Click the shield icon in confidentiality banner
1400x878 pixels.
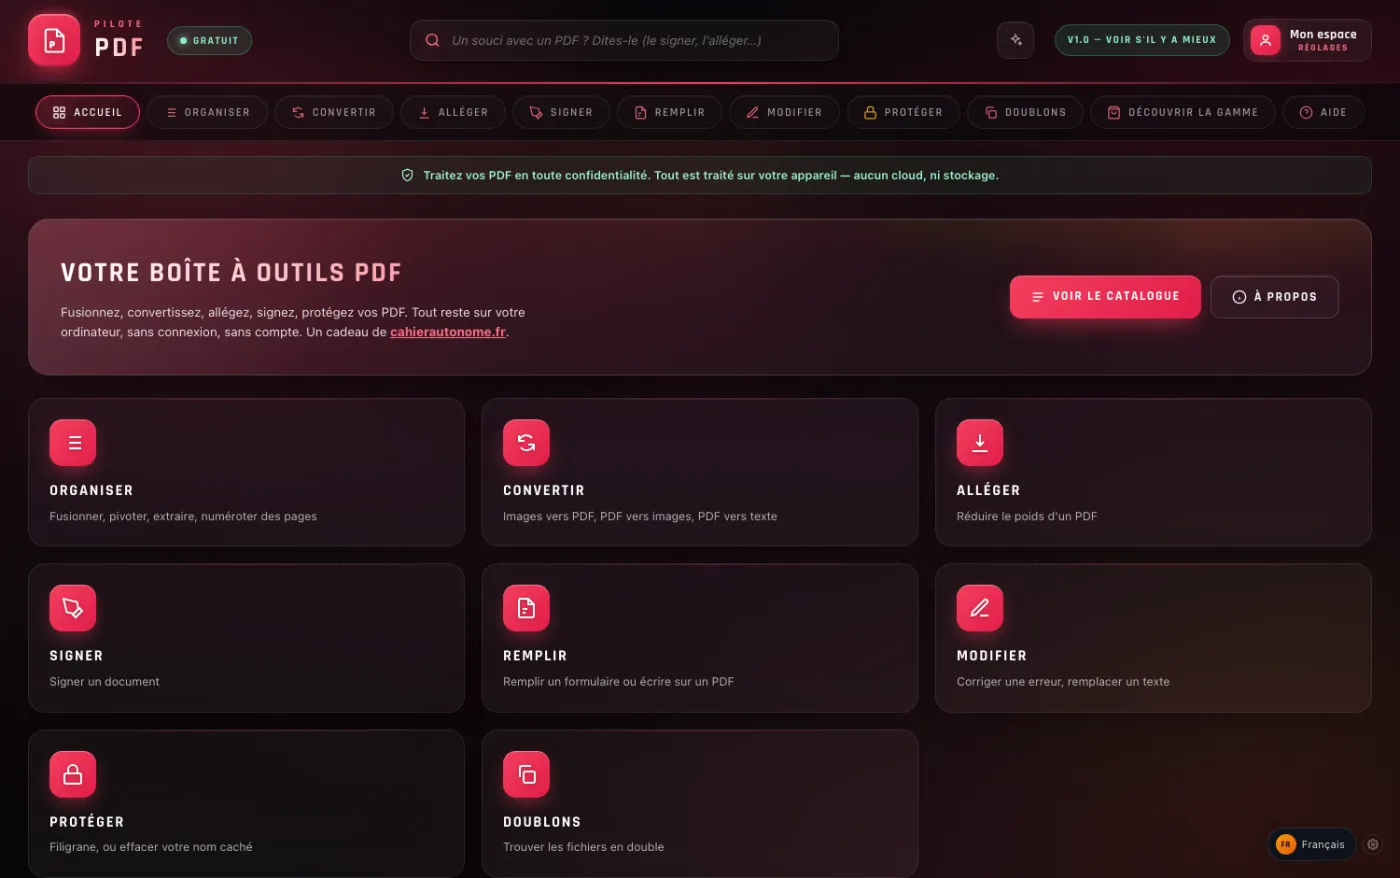pos(407,175)
